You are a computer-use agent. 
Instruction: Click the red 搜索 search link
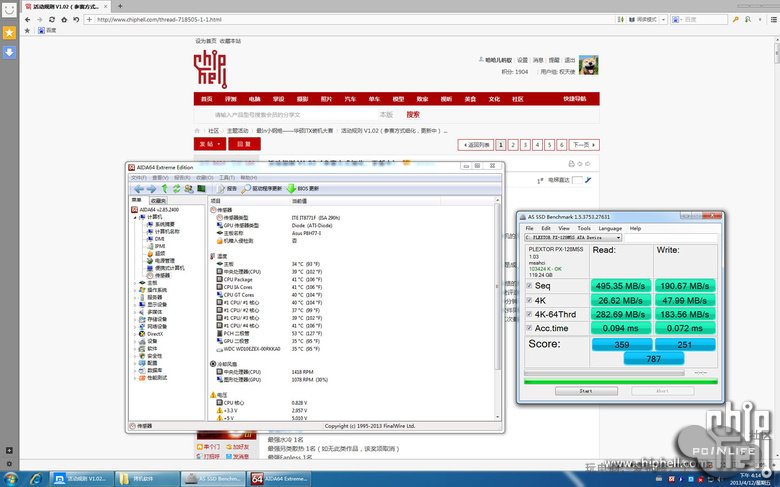click(x=413, y=115)
